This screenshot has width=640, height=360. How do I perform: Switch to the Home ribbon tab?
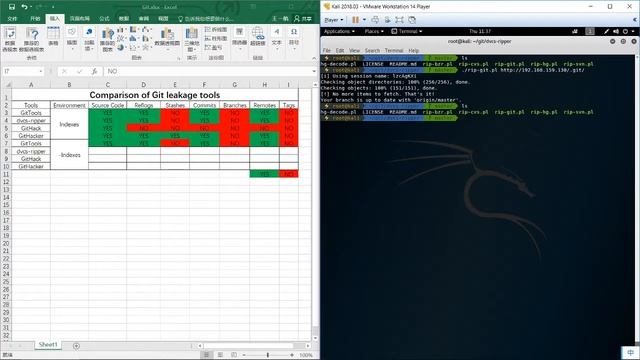pyautogui.click(x=35, y=19)
